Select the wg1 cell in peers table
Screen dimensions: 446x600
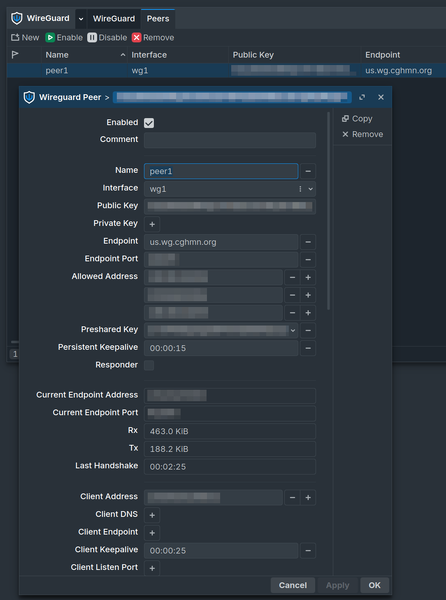point(140,71)
